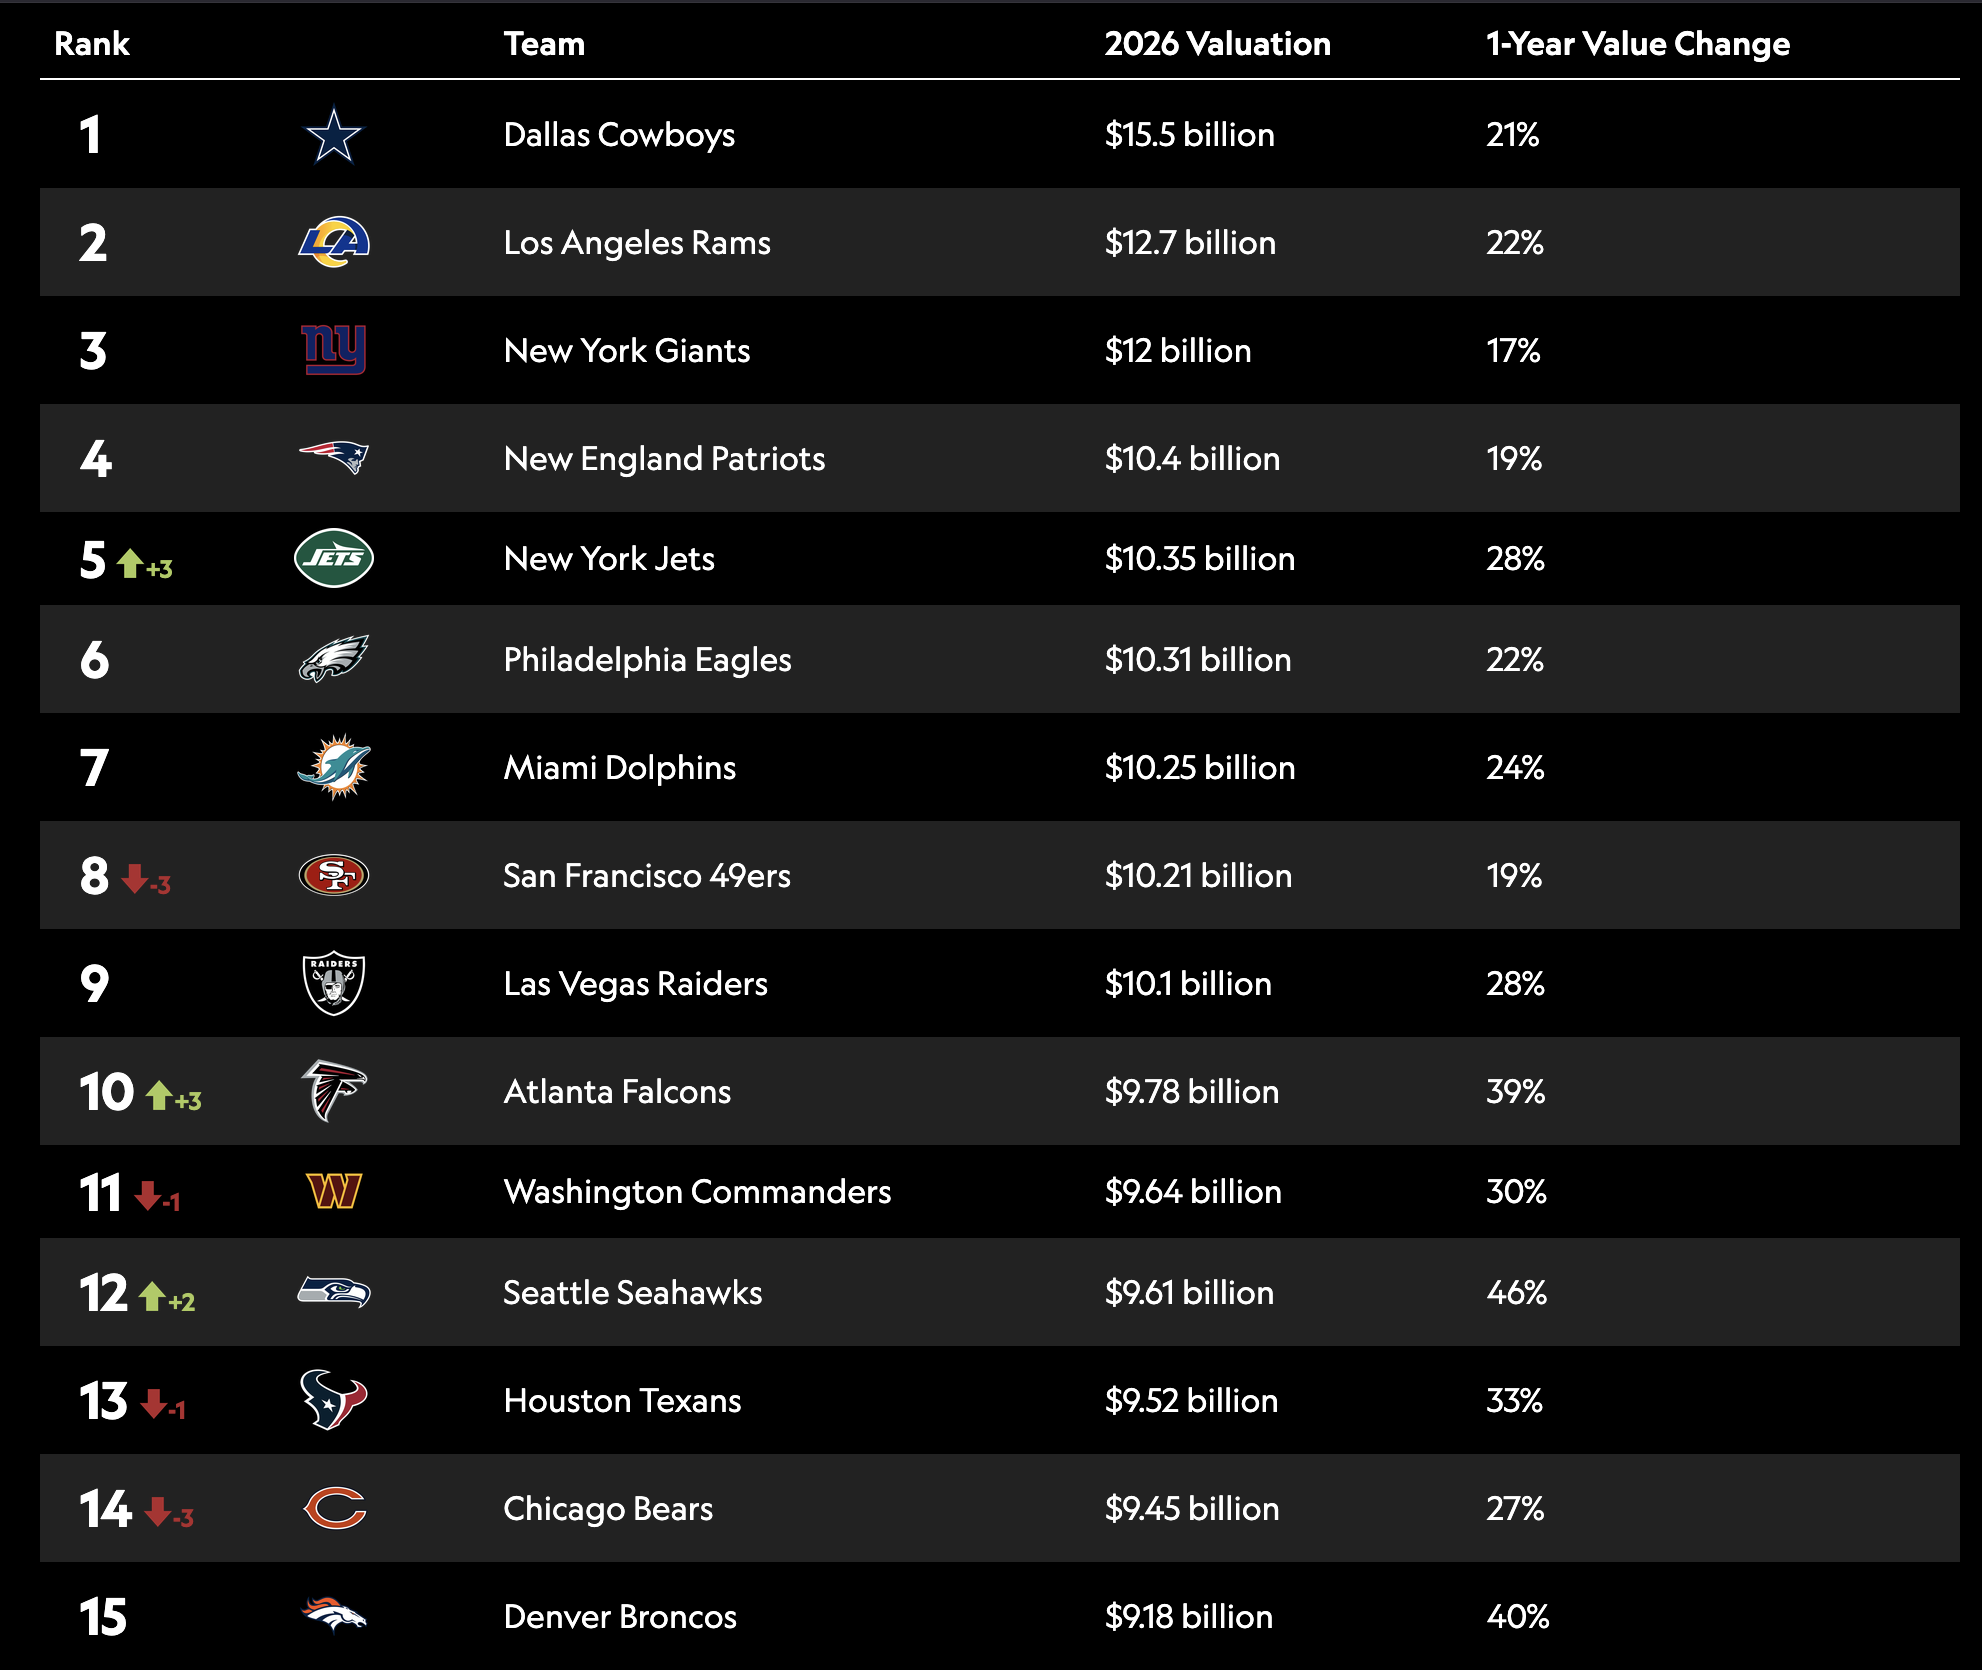
Task: Select the Houston Texans logo
Action: pos(334,1400)
